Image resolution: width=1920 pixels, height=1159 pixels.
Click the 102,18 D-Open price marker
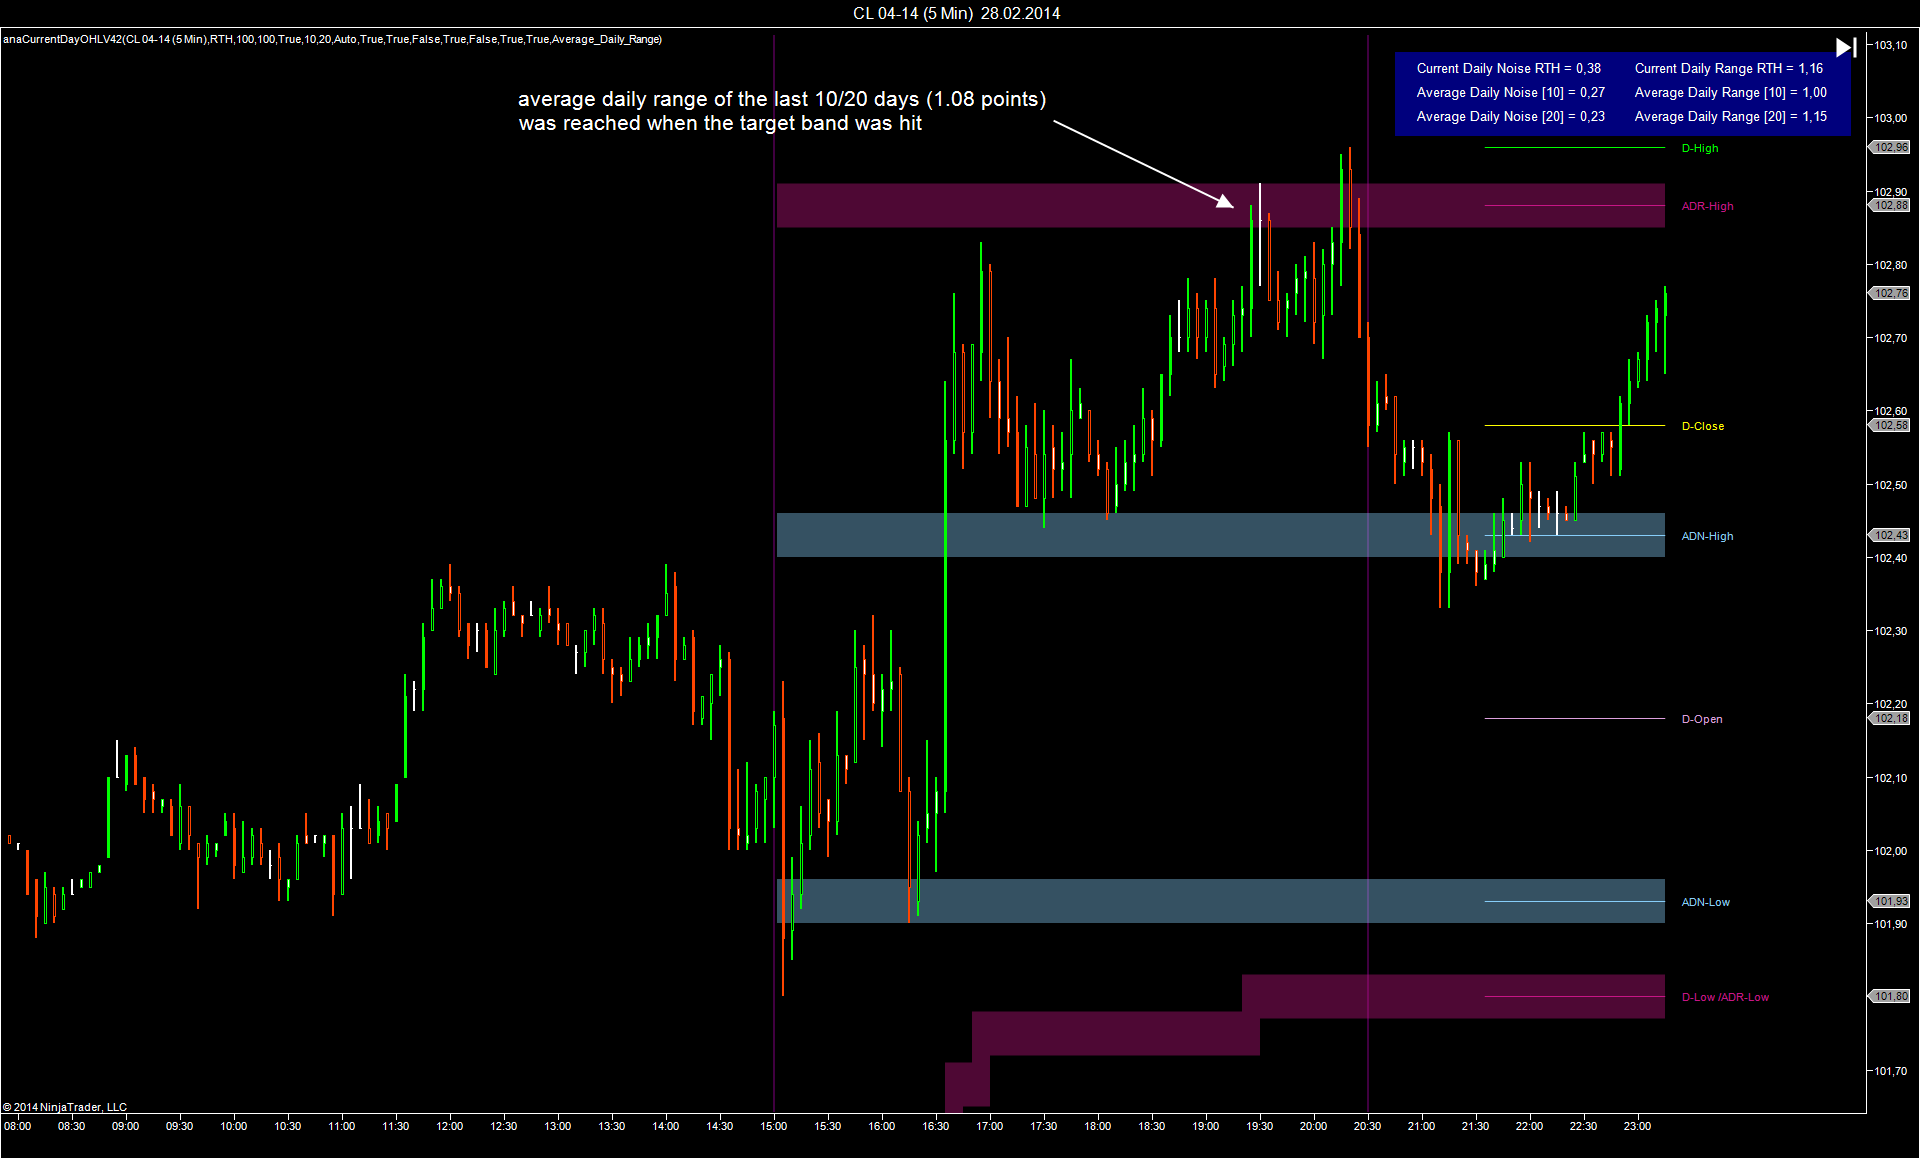tap(1890, 718)
